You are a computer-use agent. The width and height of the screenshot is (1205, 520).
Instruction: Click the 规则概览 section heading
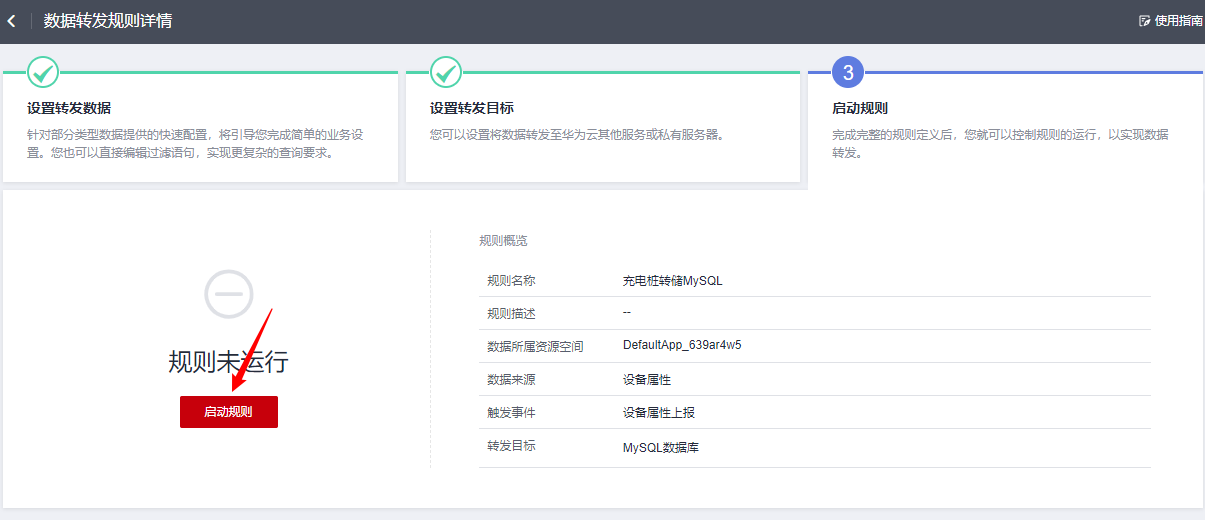pos(503,241)
